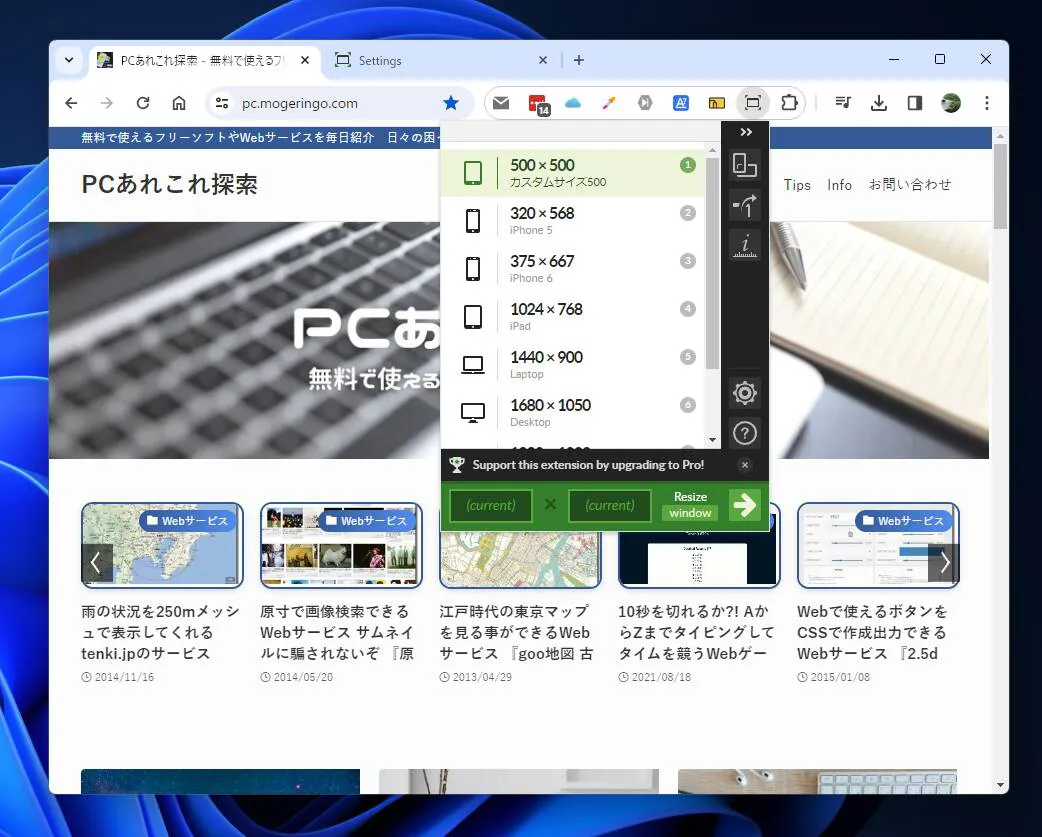Click the blue cloud extension icon
Image resolution: width=1042 pixels, height=837 pixels.
(x=573, y=103)
